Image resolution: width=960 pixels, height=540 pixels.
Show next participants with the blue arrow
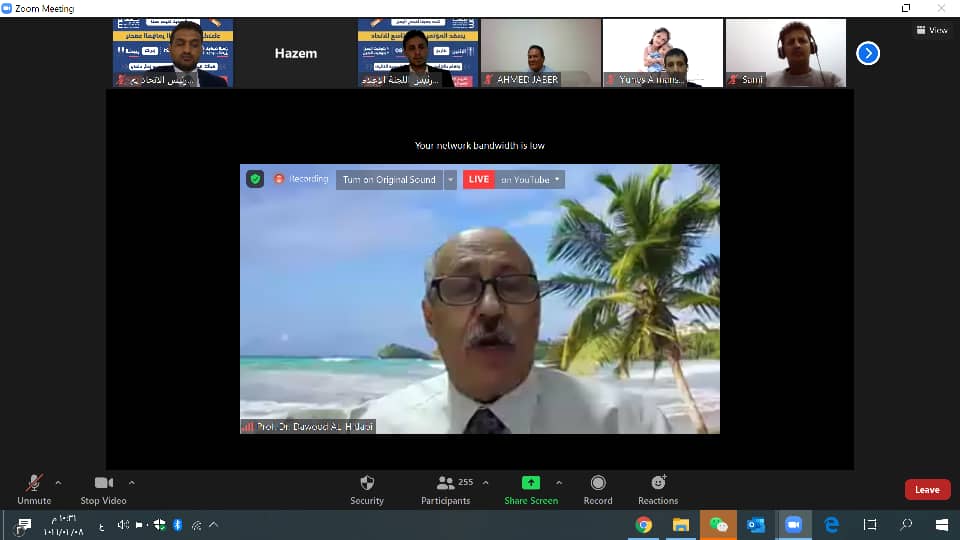coord(868,53)
